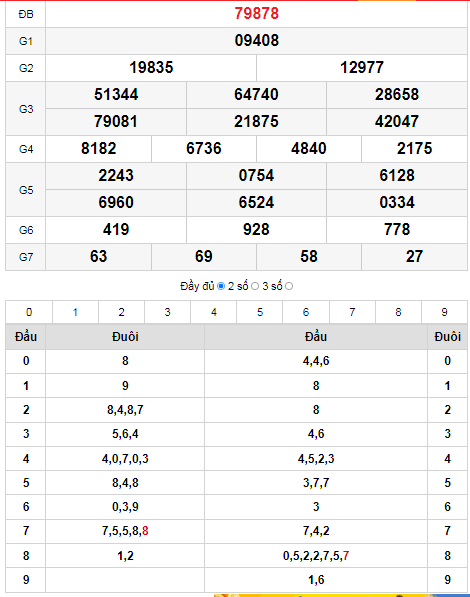Filter by digit 3 tab
The width and height of the screenshot is (470, 597).
(x=168, y=312)
